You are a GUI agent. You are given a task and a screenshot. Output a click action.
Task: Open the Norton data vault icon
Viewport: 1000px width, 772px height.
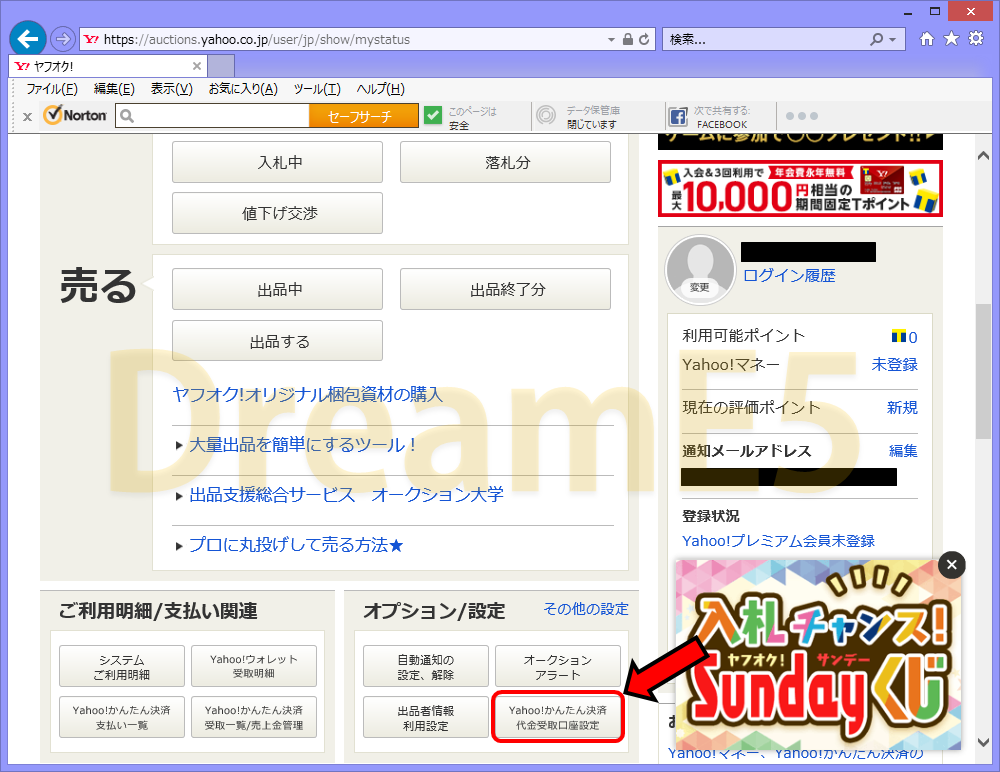tap(546, 115)
